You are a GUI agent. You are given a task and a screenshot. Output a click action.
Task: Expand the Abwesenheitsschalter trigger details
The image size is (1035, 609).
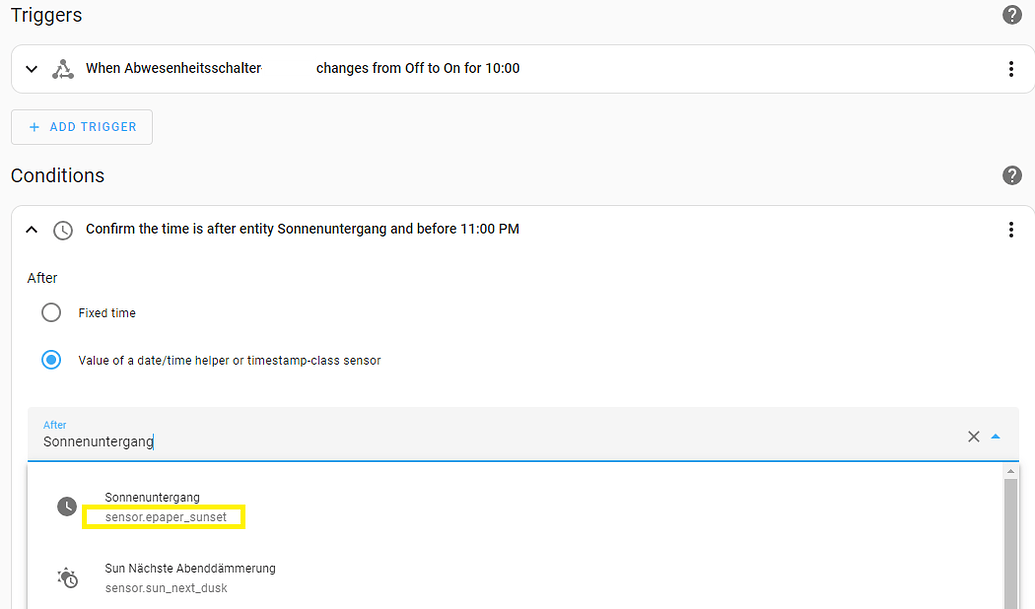[x=30, y=68]
